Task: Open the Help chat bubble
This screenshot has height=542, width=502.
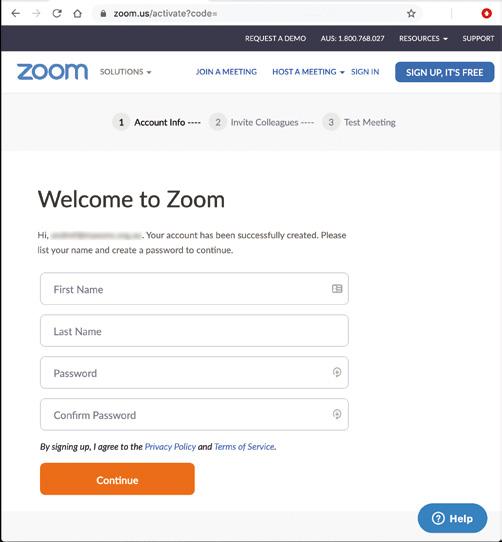Action: 452,518
